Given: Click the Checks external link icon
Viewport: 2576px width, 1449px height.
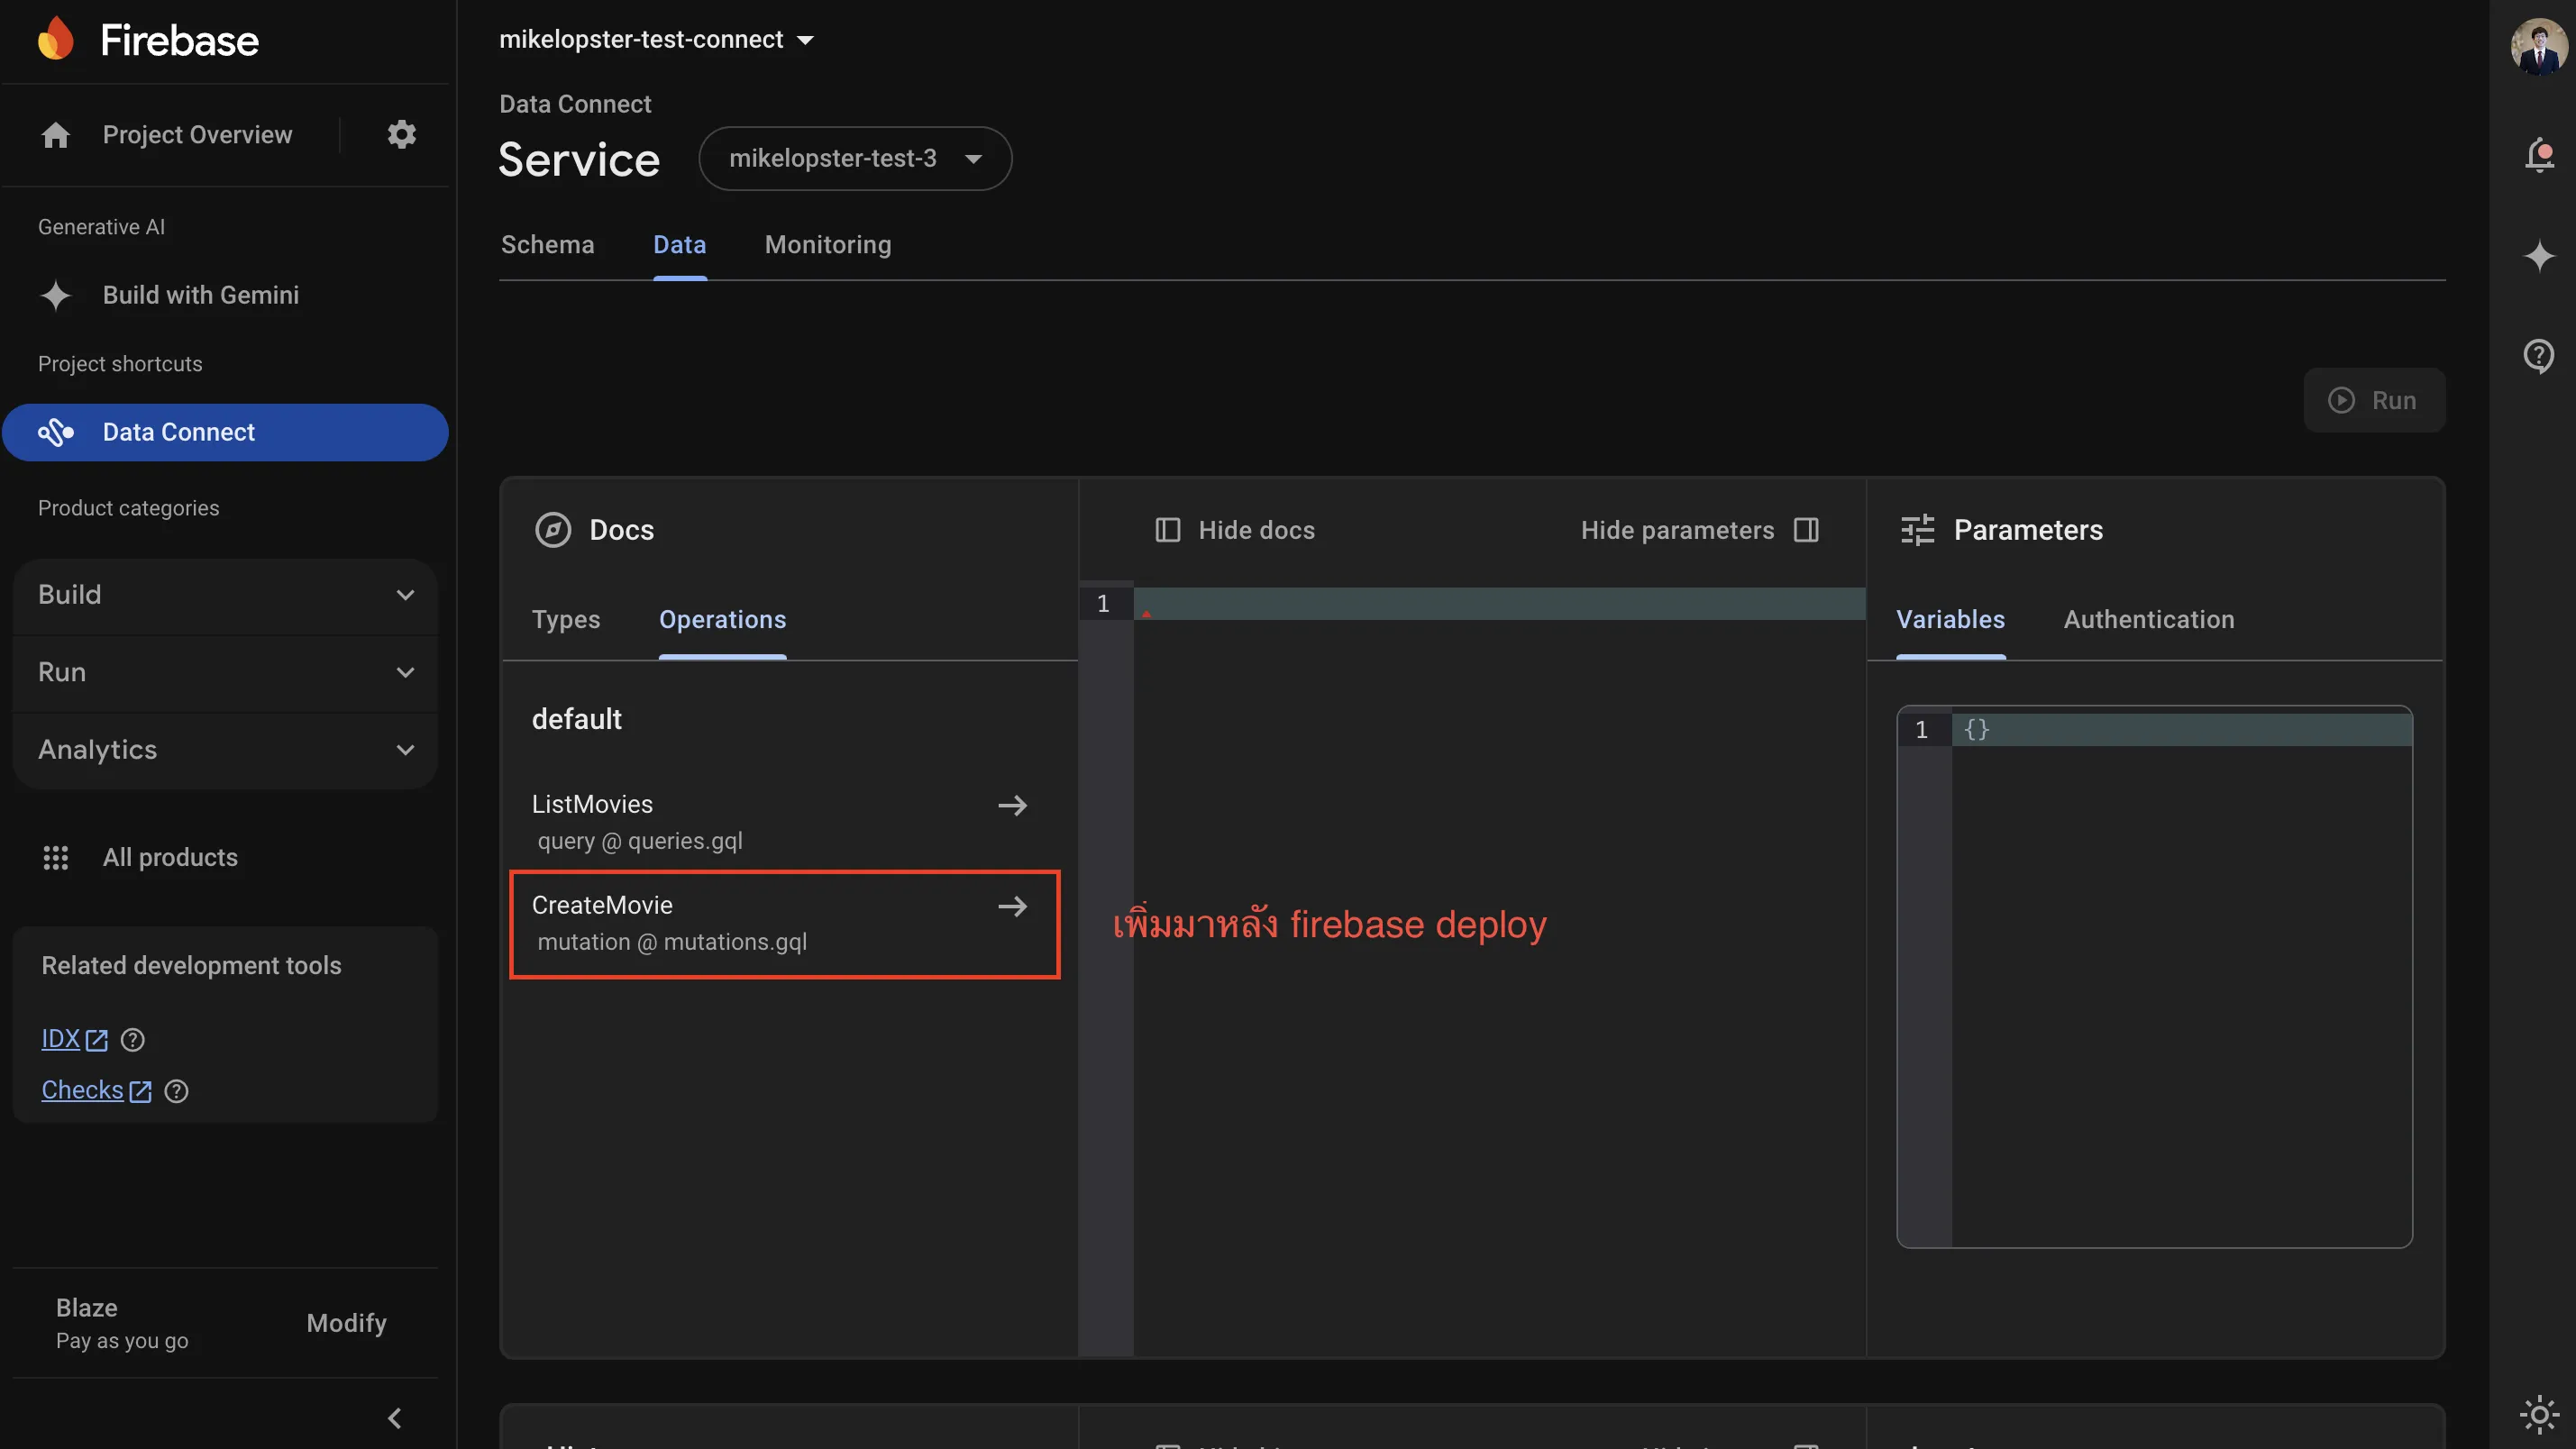Looking at the screenshot, I should click(141, 1091).
